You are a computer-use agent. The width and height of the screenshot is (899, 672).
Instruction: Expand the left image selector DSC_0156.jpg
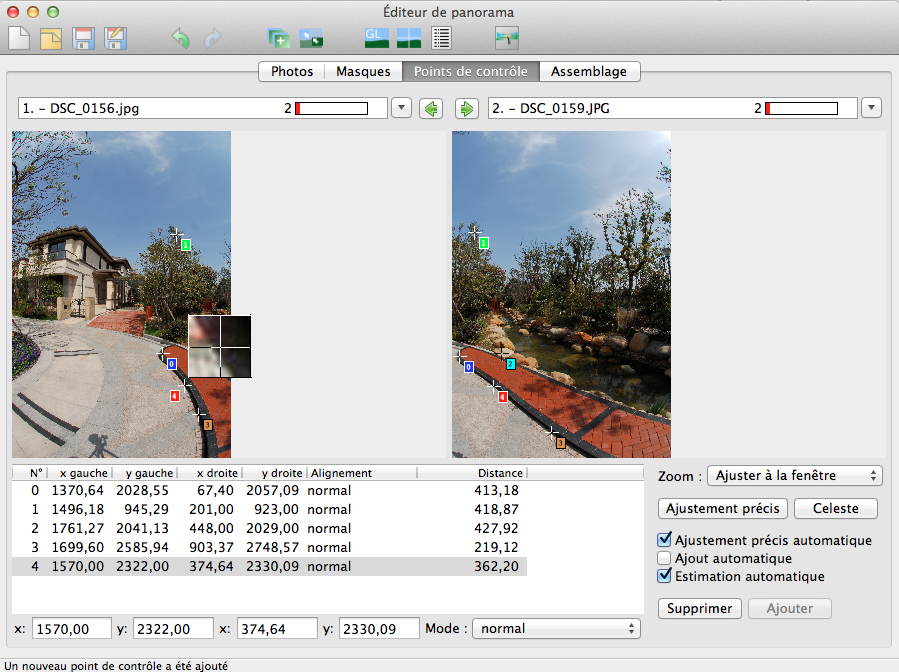coord(401,108)
